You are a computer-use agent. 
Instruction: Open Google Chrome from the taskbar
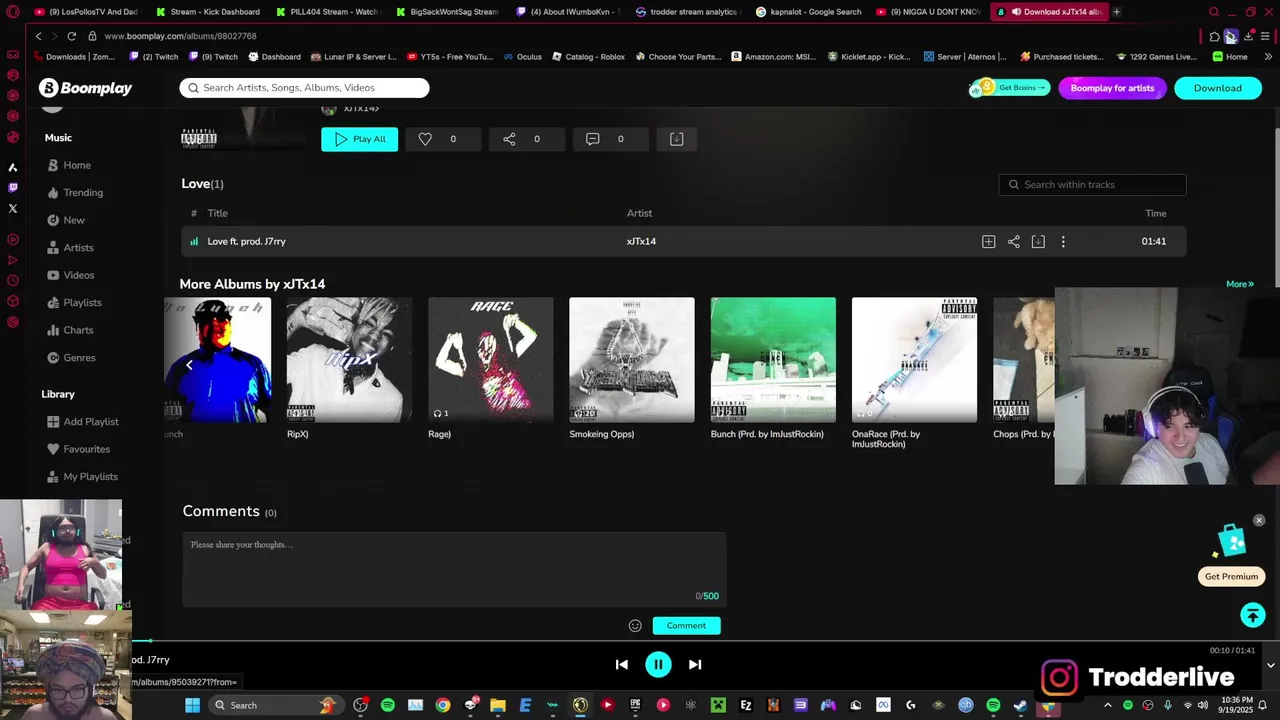pyautogui.click(x=442, y=705)
